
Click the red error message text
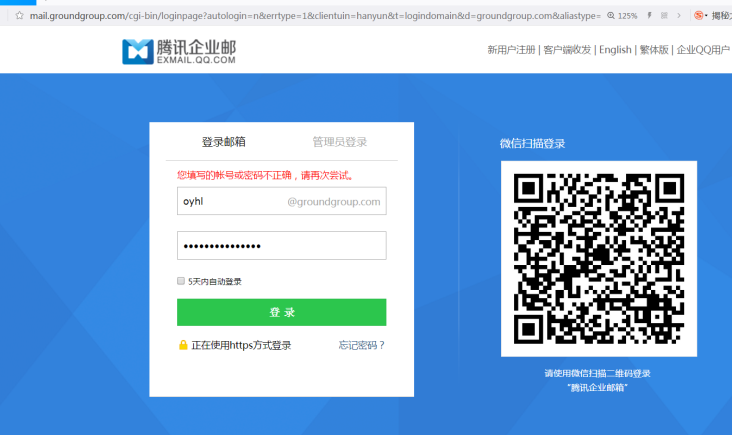click(266, 176)
